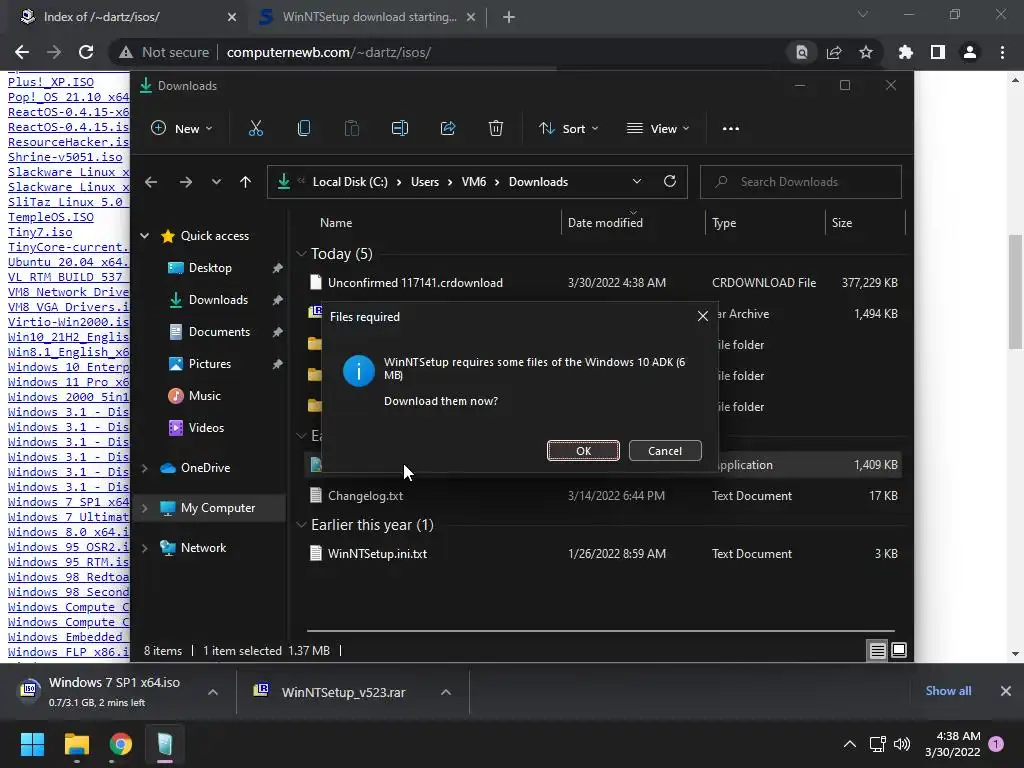Click Cancel in Files required dialog
This screenshot has width=1024, height=768.
[665, 451]
